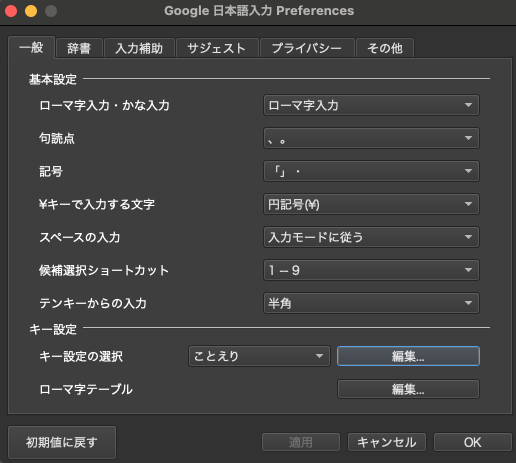Click 編集... button for キー設定の選択
Image resolution: width=516 pixels, height=463 pixels.
(408, 356)
